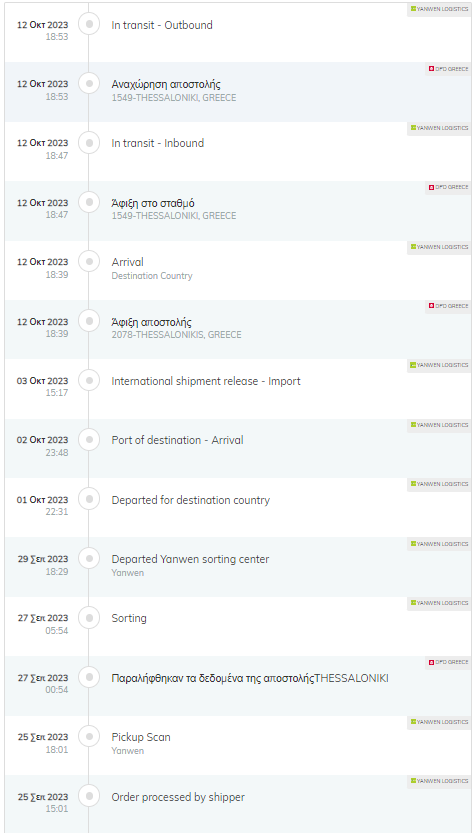This screenshot has width=472, height=833.
Task: Click the DPD Greece badge on 'Παραλήφθηκαν τα δεδομένα'
Action: tap(448, 662)
